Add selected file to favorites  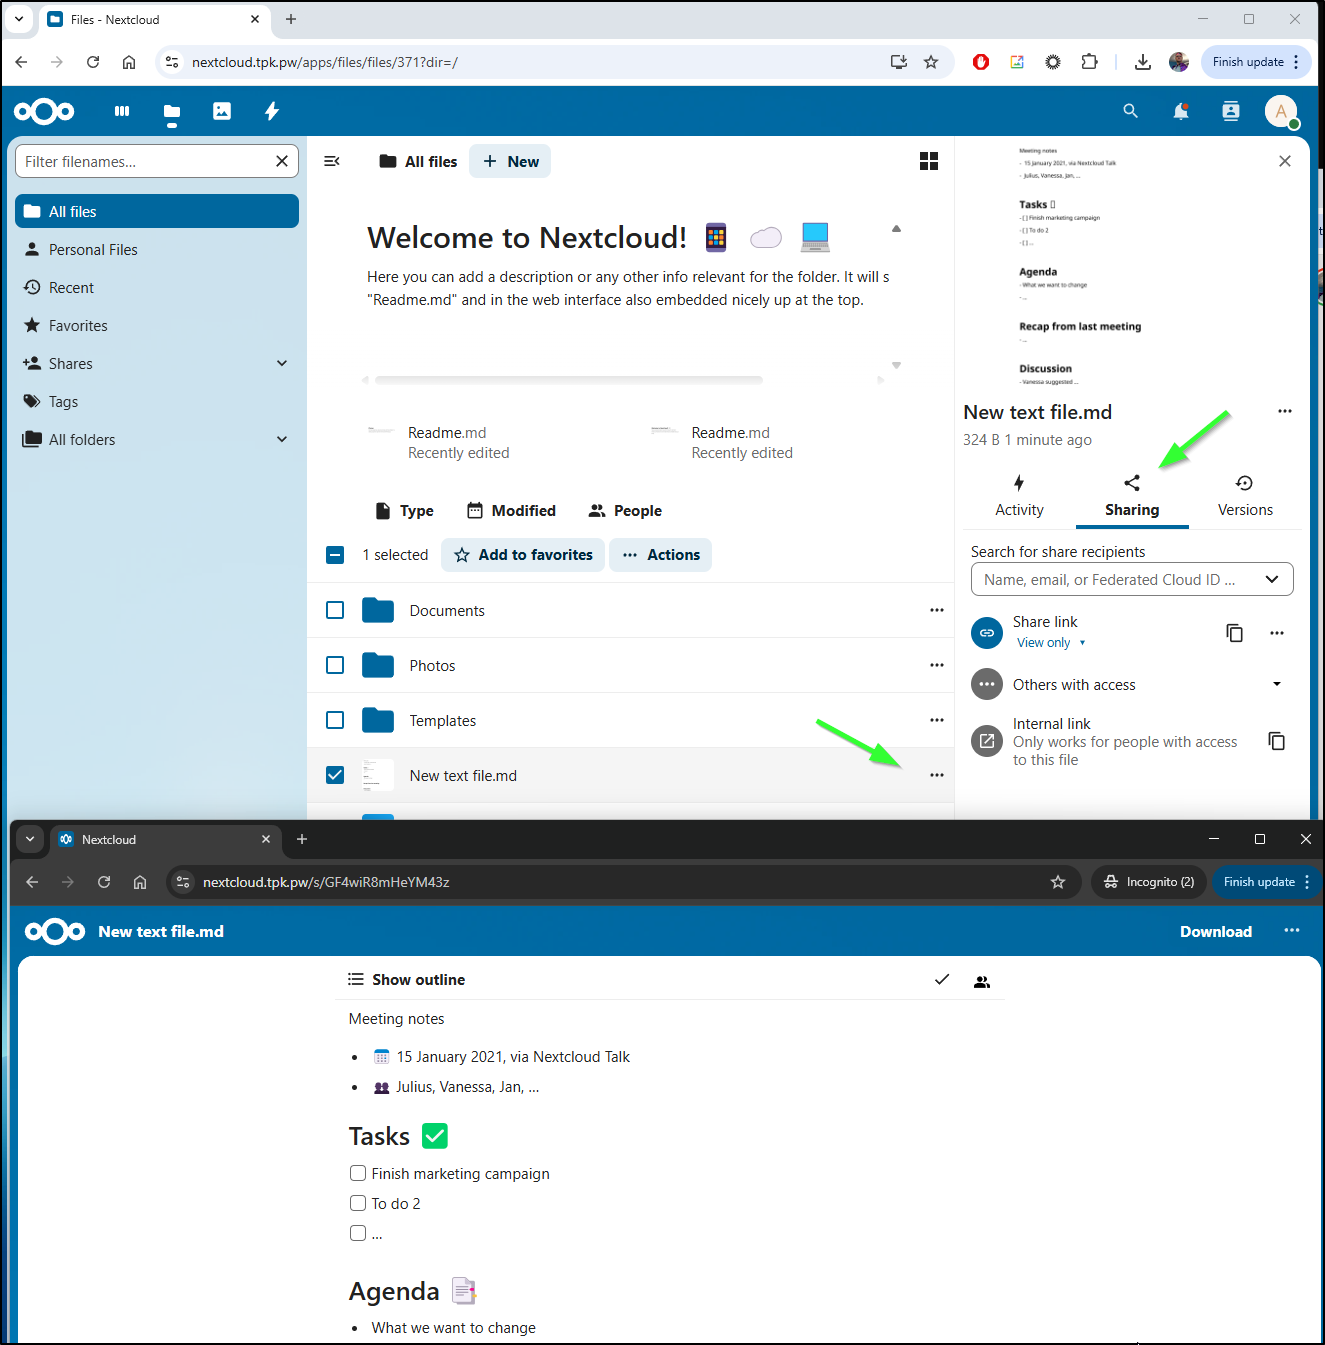(523, 555)
